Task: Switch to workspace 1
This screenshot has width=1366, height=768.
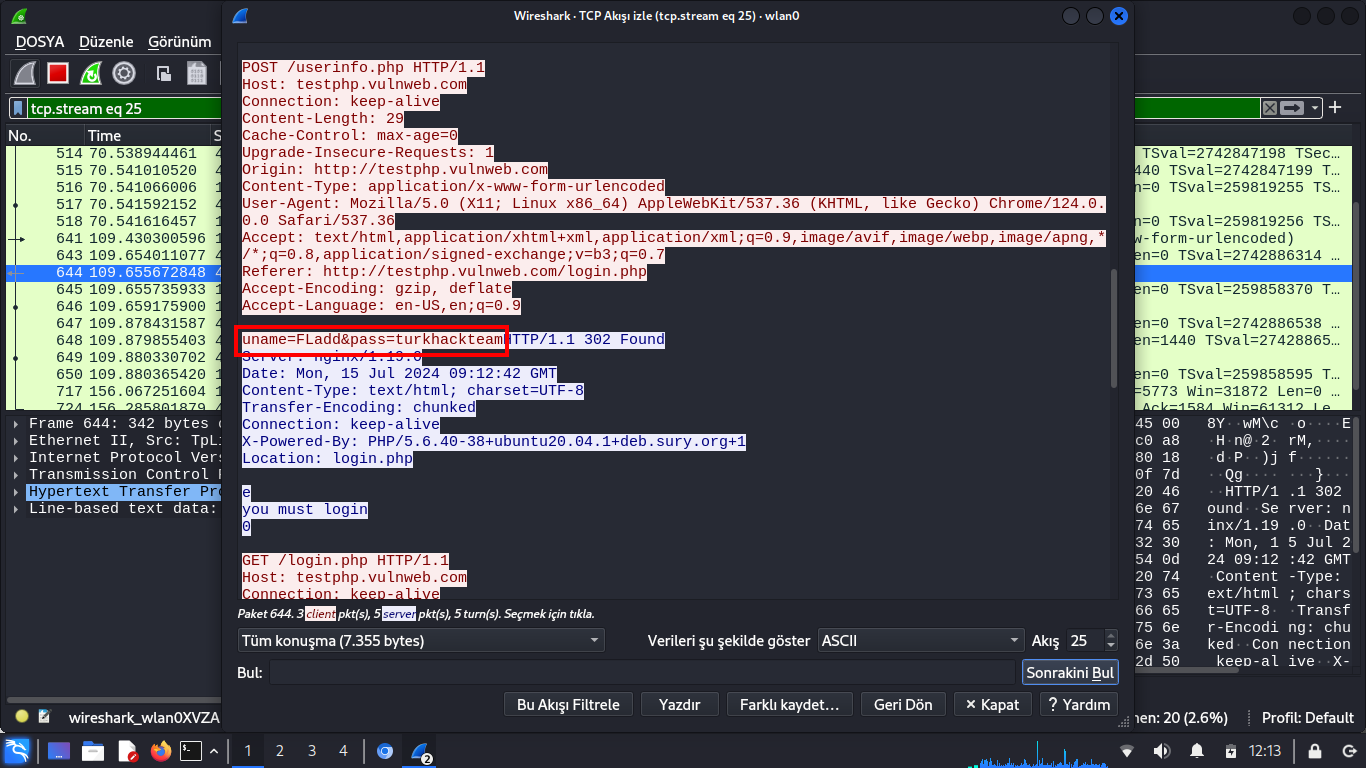Action: point(248,751)
